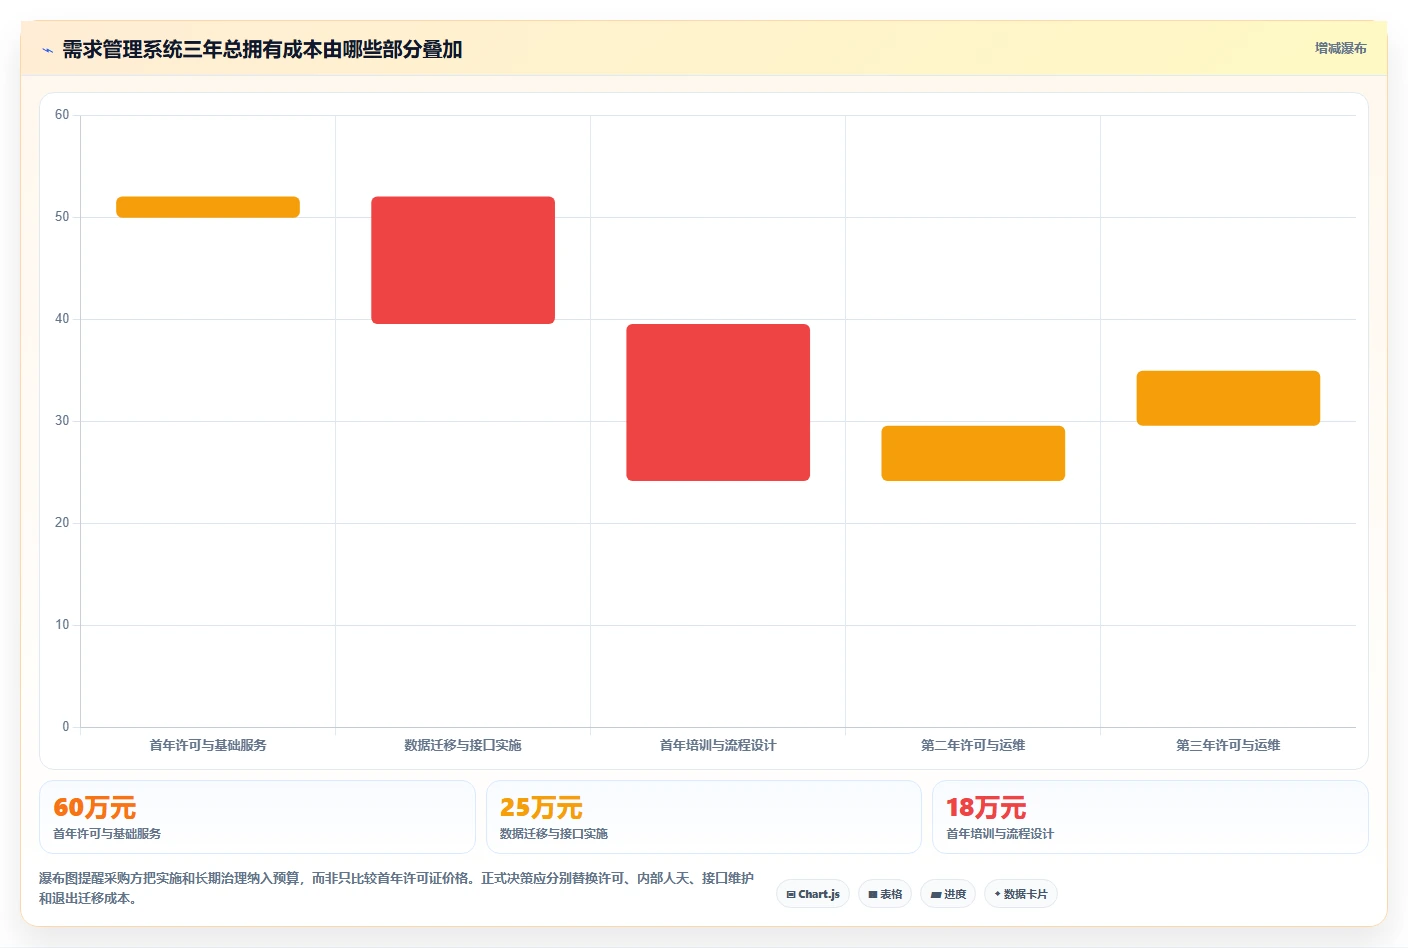Viewport: 1408px width, 948px height.
Task: Click x-axis label 第二年许可与运维
Action: [973, 745]
